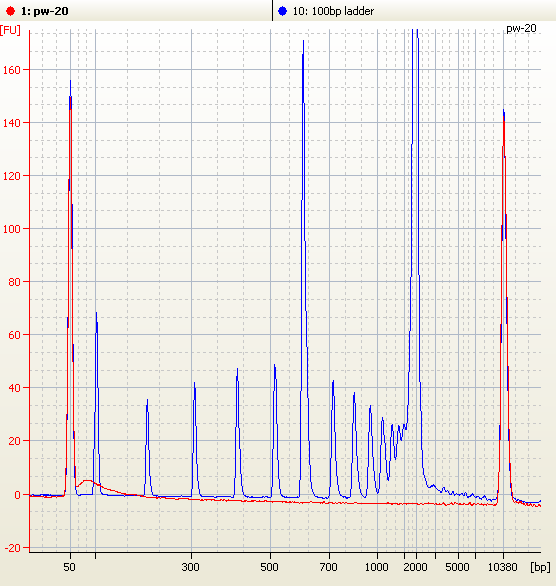Viewport: 556px width, 586px height.
Task: Select the '1: pw-20' legend label
Action: [44, 11]
